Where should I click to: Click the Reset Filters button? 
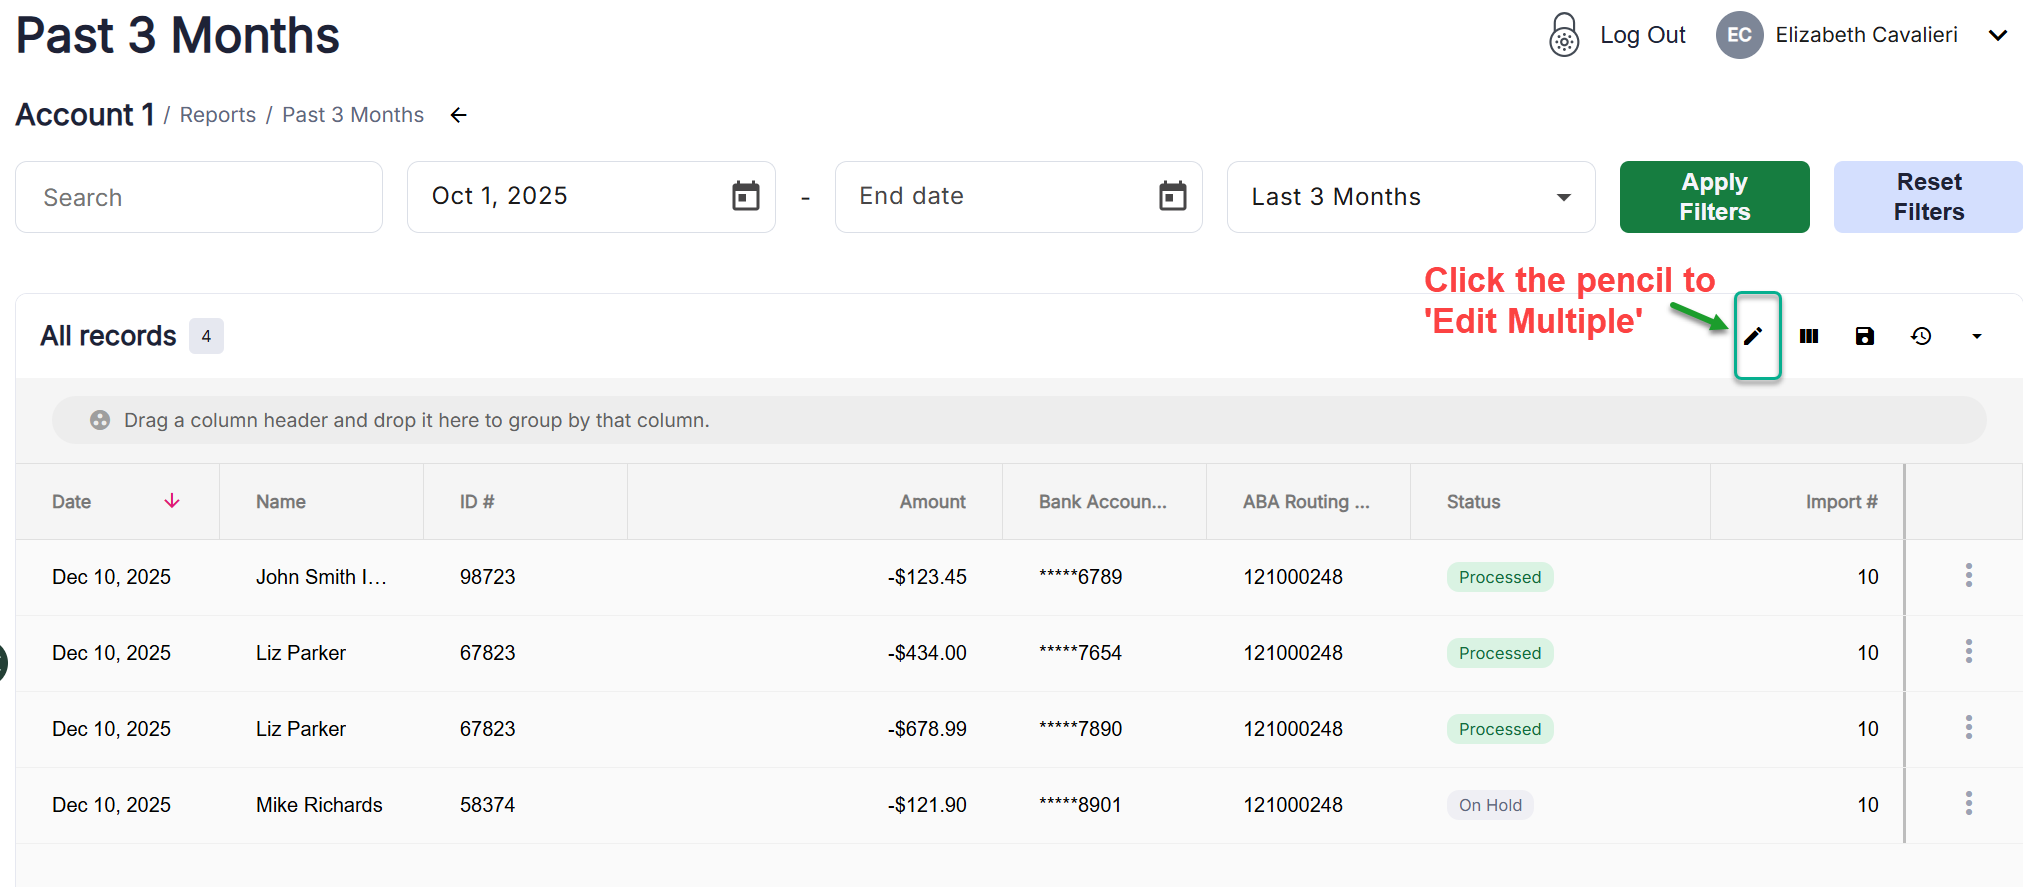click(1928, 197)
